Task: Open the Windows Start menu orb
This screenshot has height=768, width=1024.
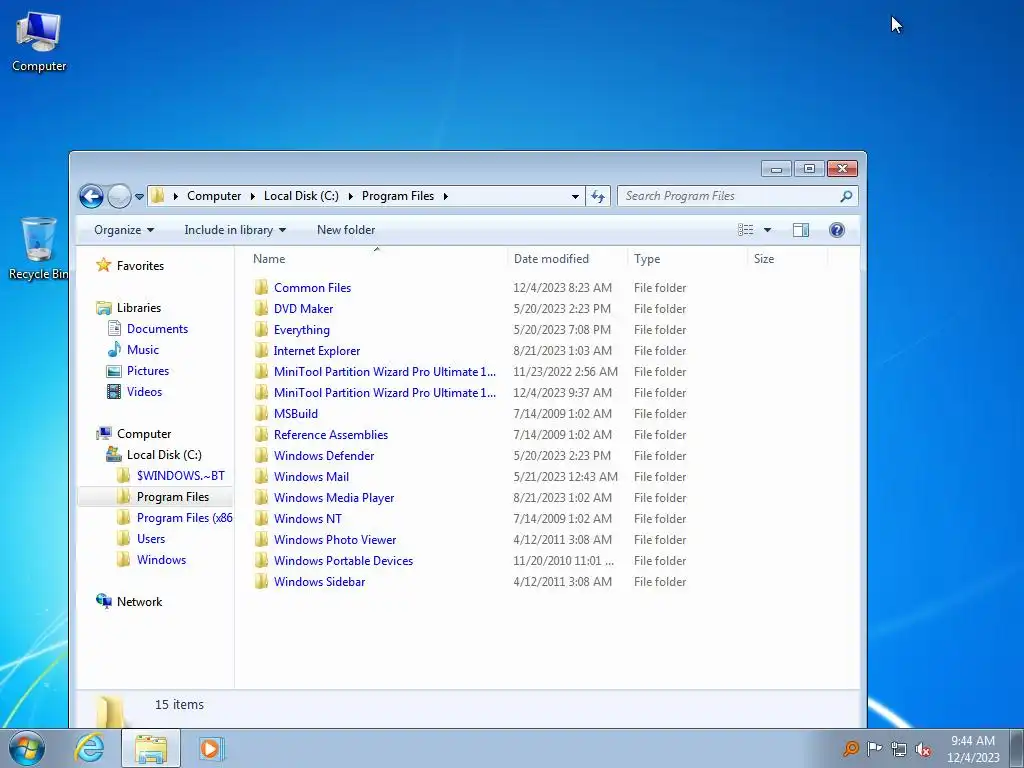Action: [27, 748]
